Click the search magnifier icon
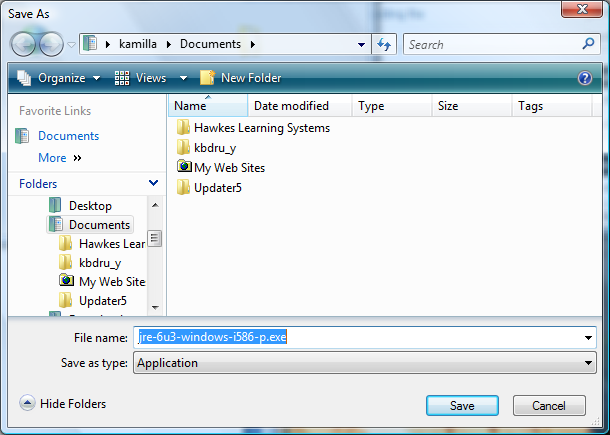Viewport: 610px width, 435px height. click(x=588, y=44)
